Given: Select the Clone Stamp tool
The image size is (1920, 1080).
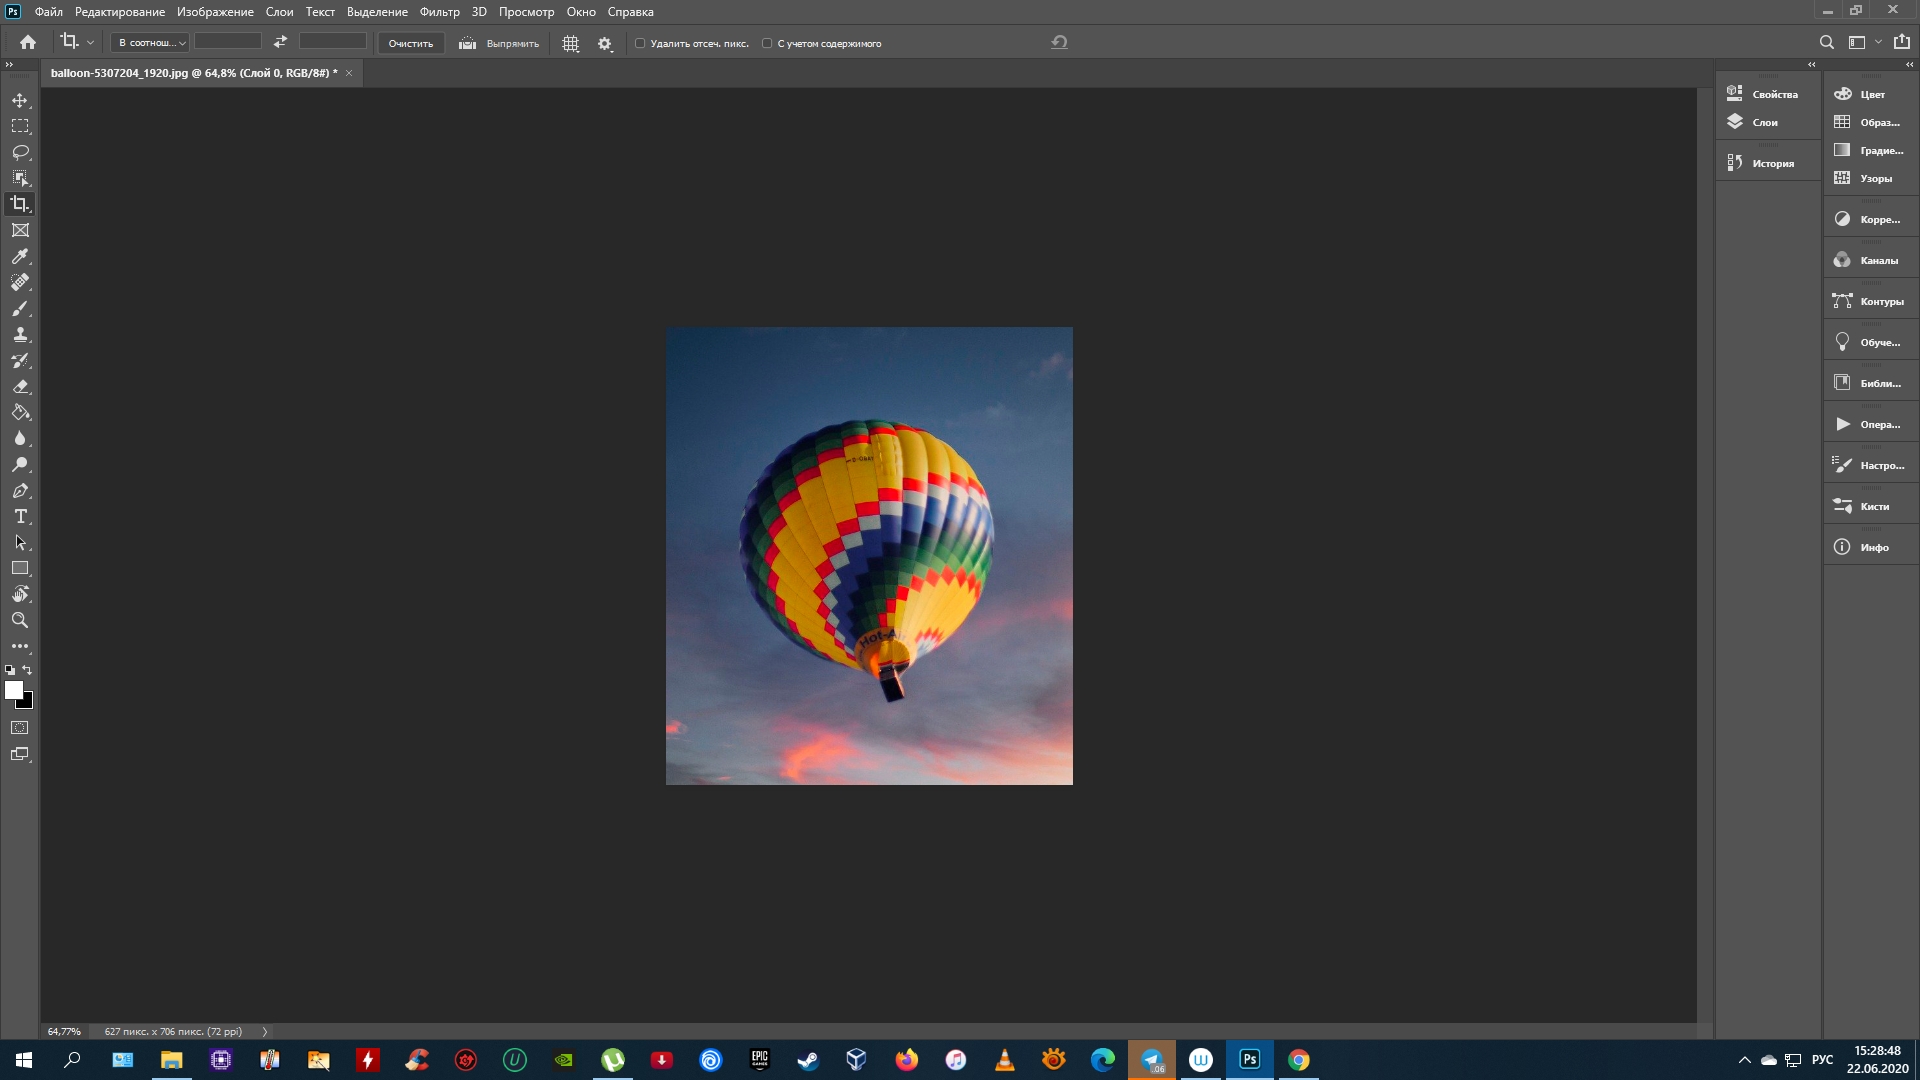Looking at the screenshot, I should pyautogui.click(x=20, y=334).
